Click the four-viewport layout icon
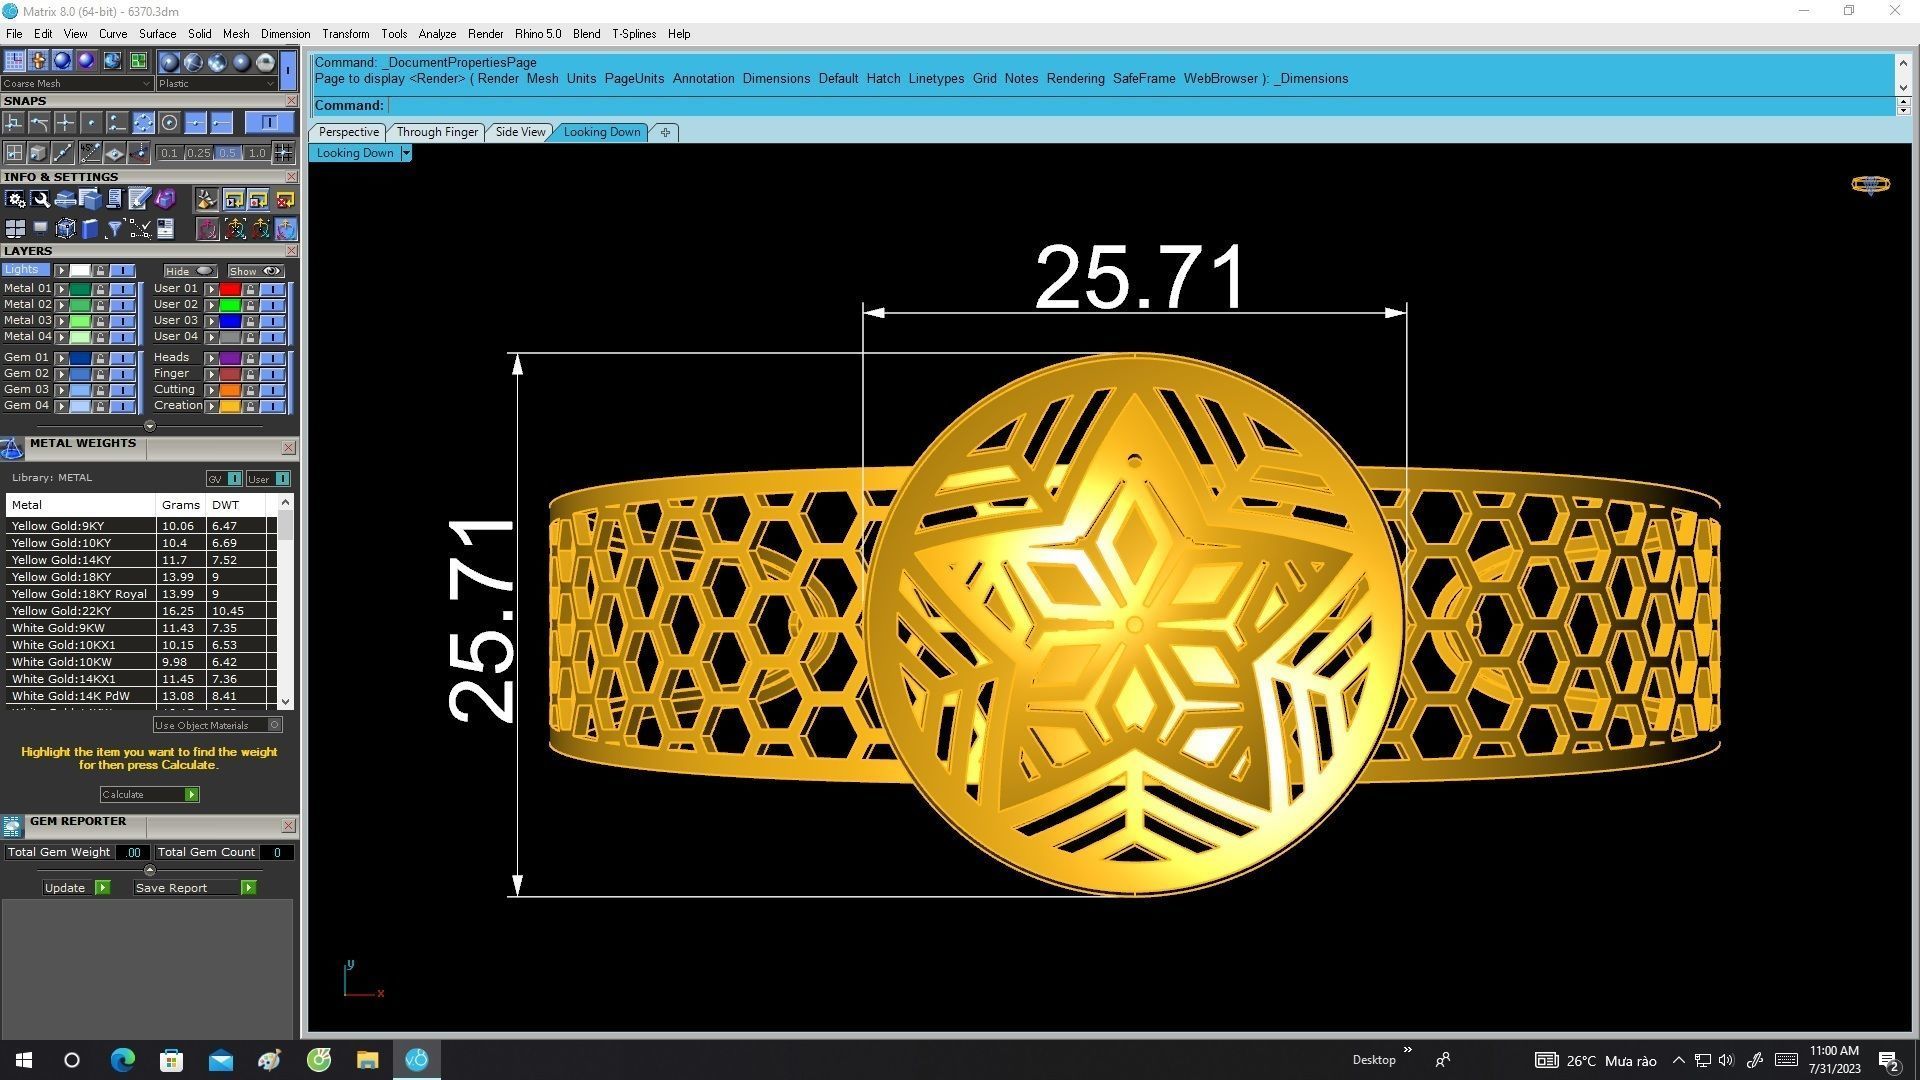The width and height of the screenshot is (1920, 1080). point(15,229)
